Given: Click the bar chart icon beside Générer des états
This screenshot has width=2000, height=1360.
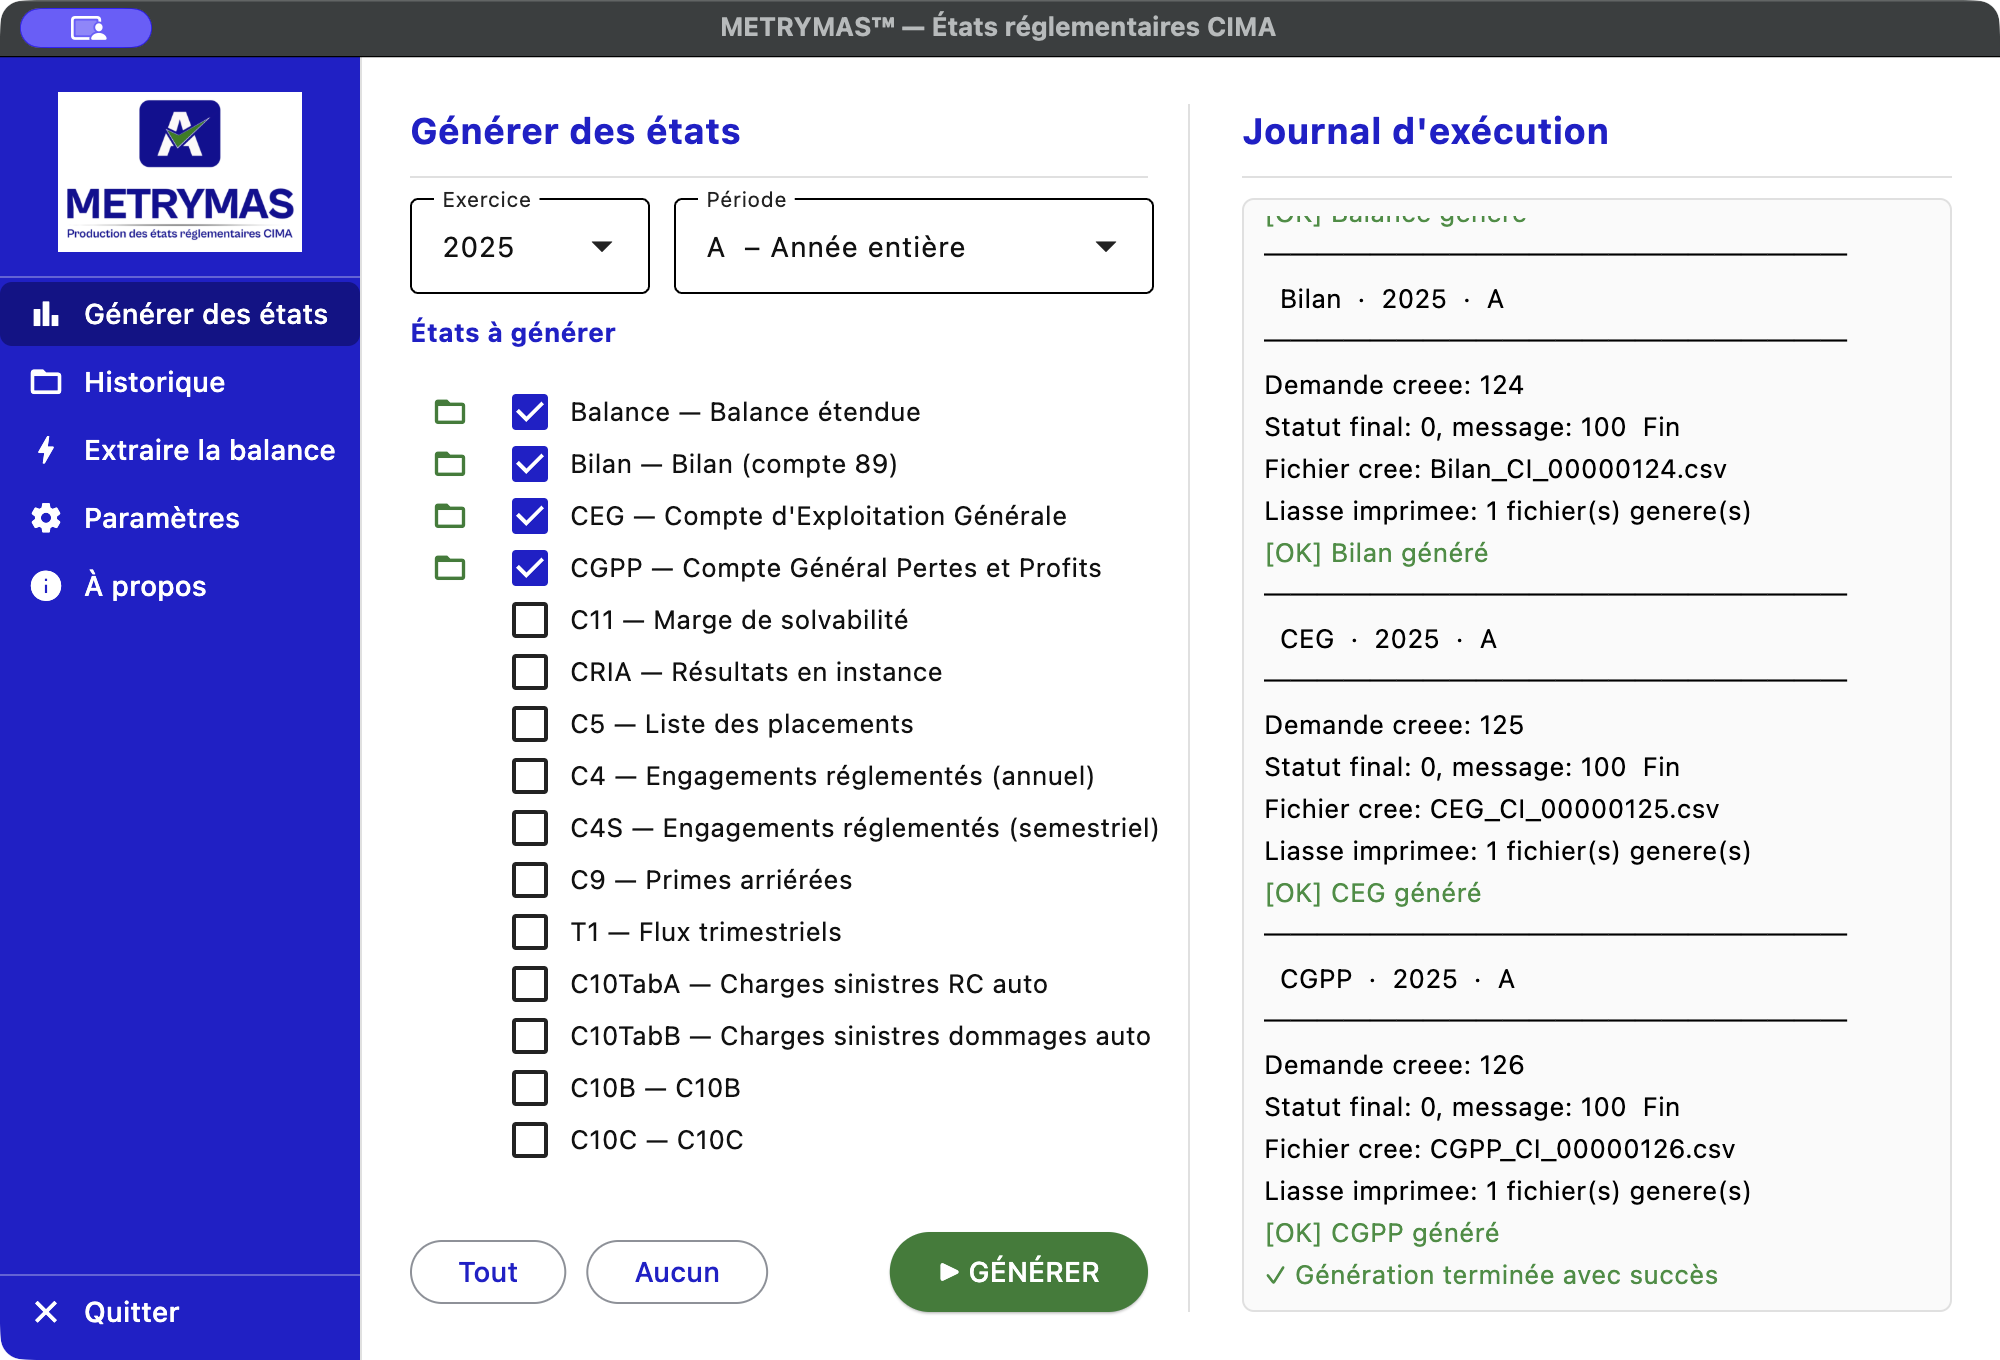Looking at the screenshot, I should point(46,314).
